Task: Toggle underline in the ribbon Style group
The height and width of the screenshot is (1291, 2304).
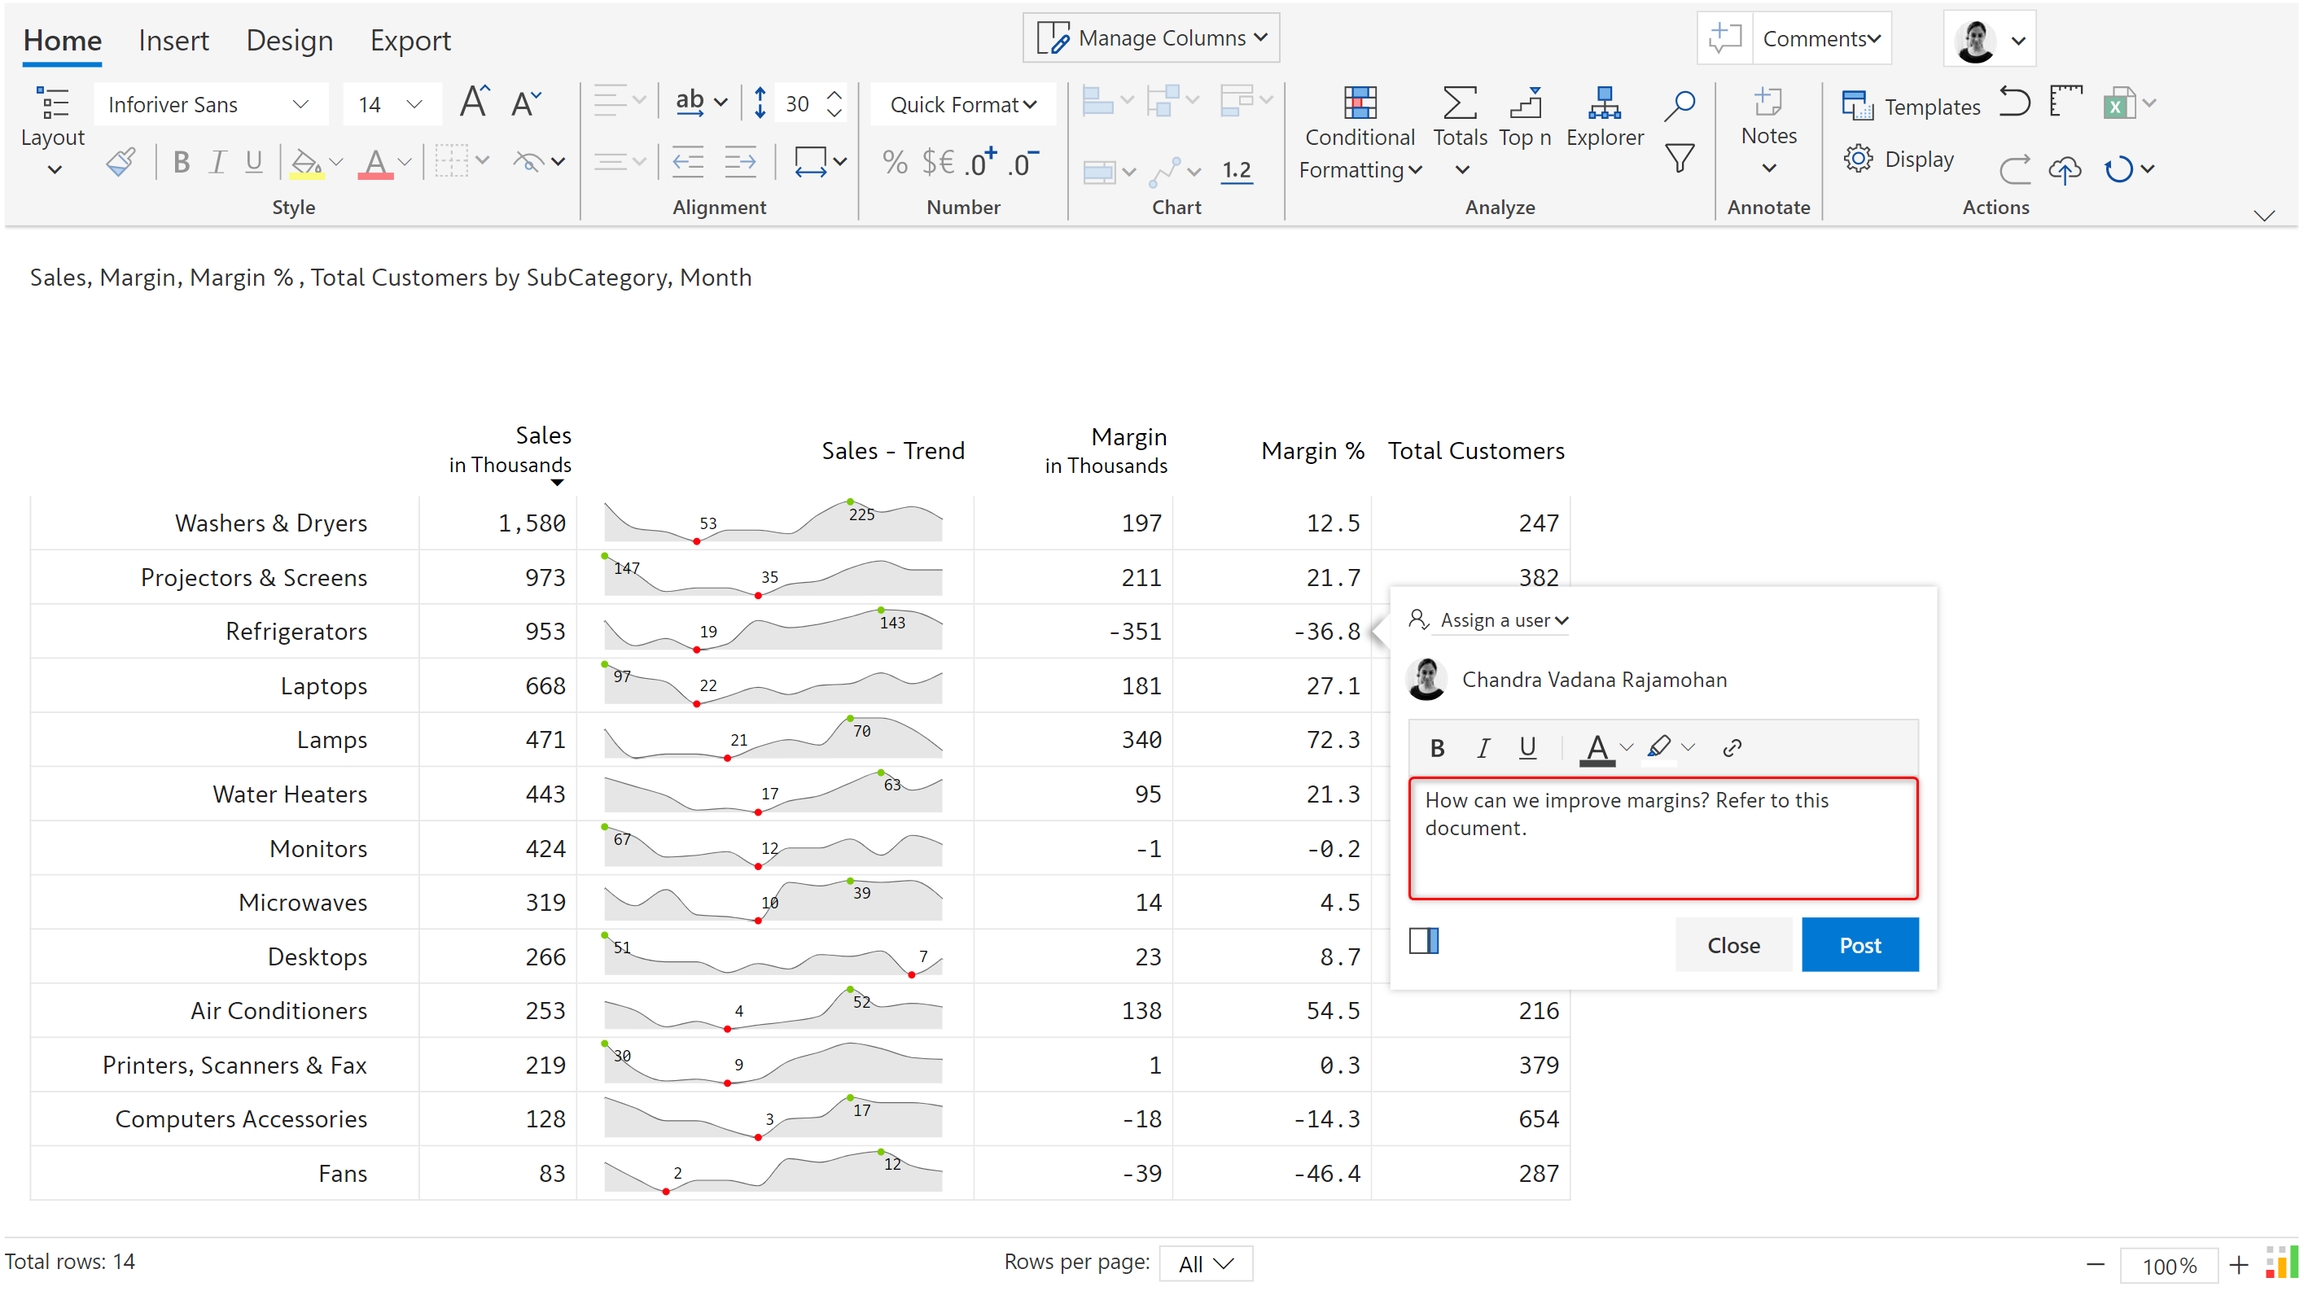Action: coord(254,162)
